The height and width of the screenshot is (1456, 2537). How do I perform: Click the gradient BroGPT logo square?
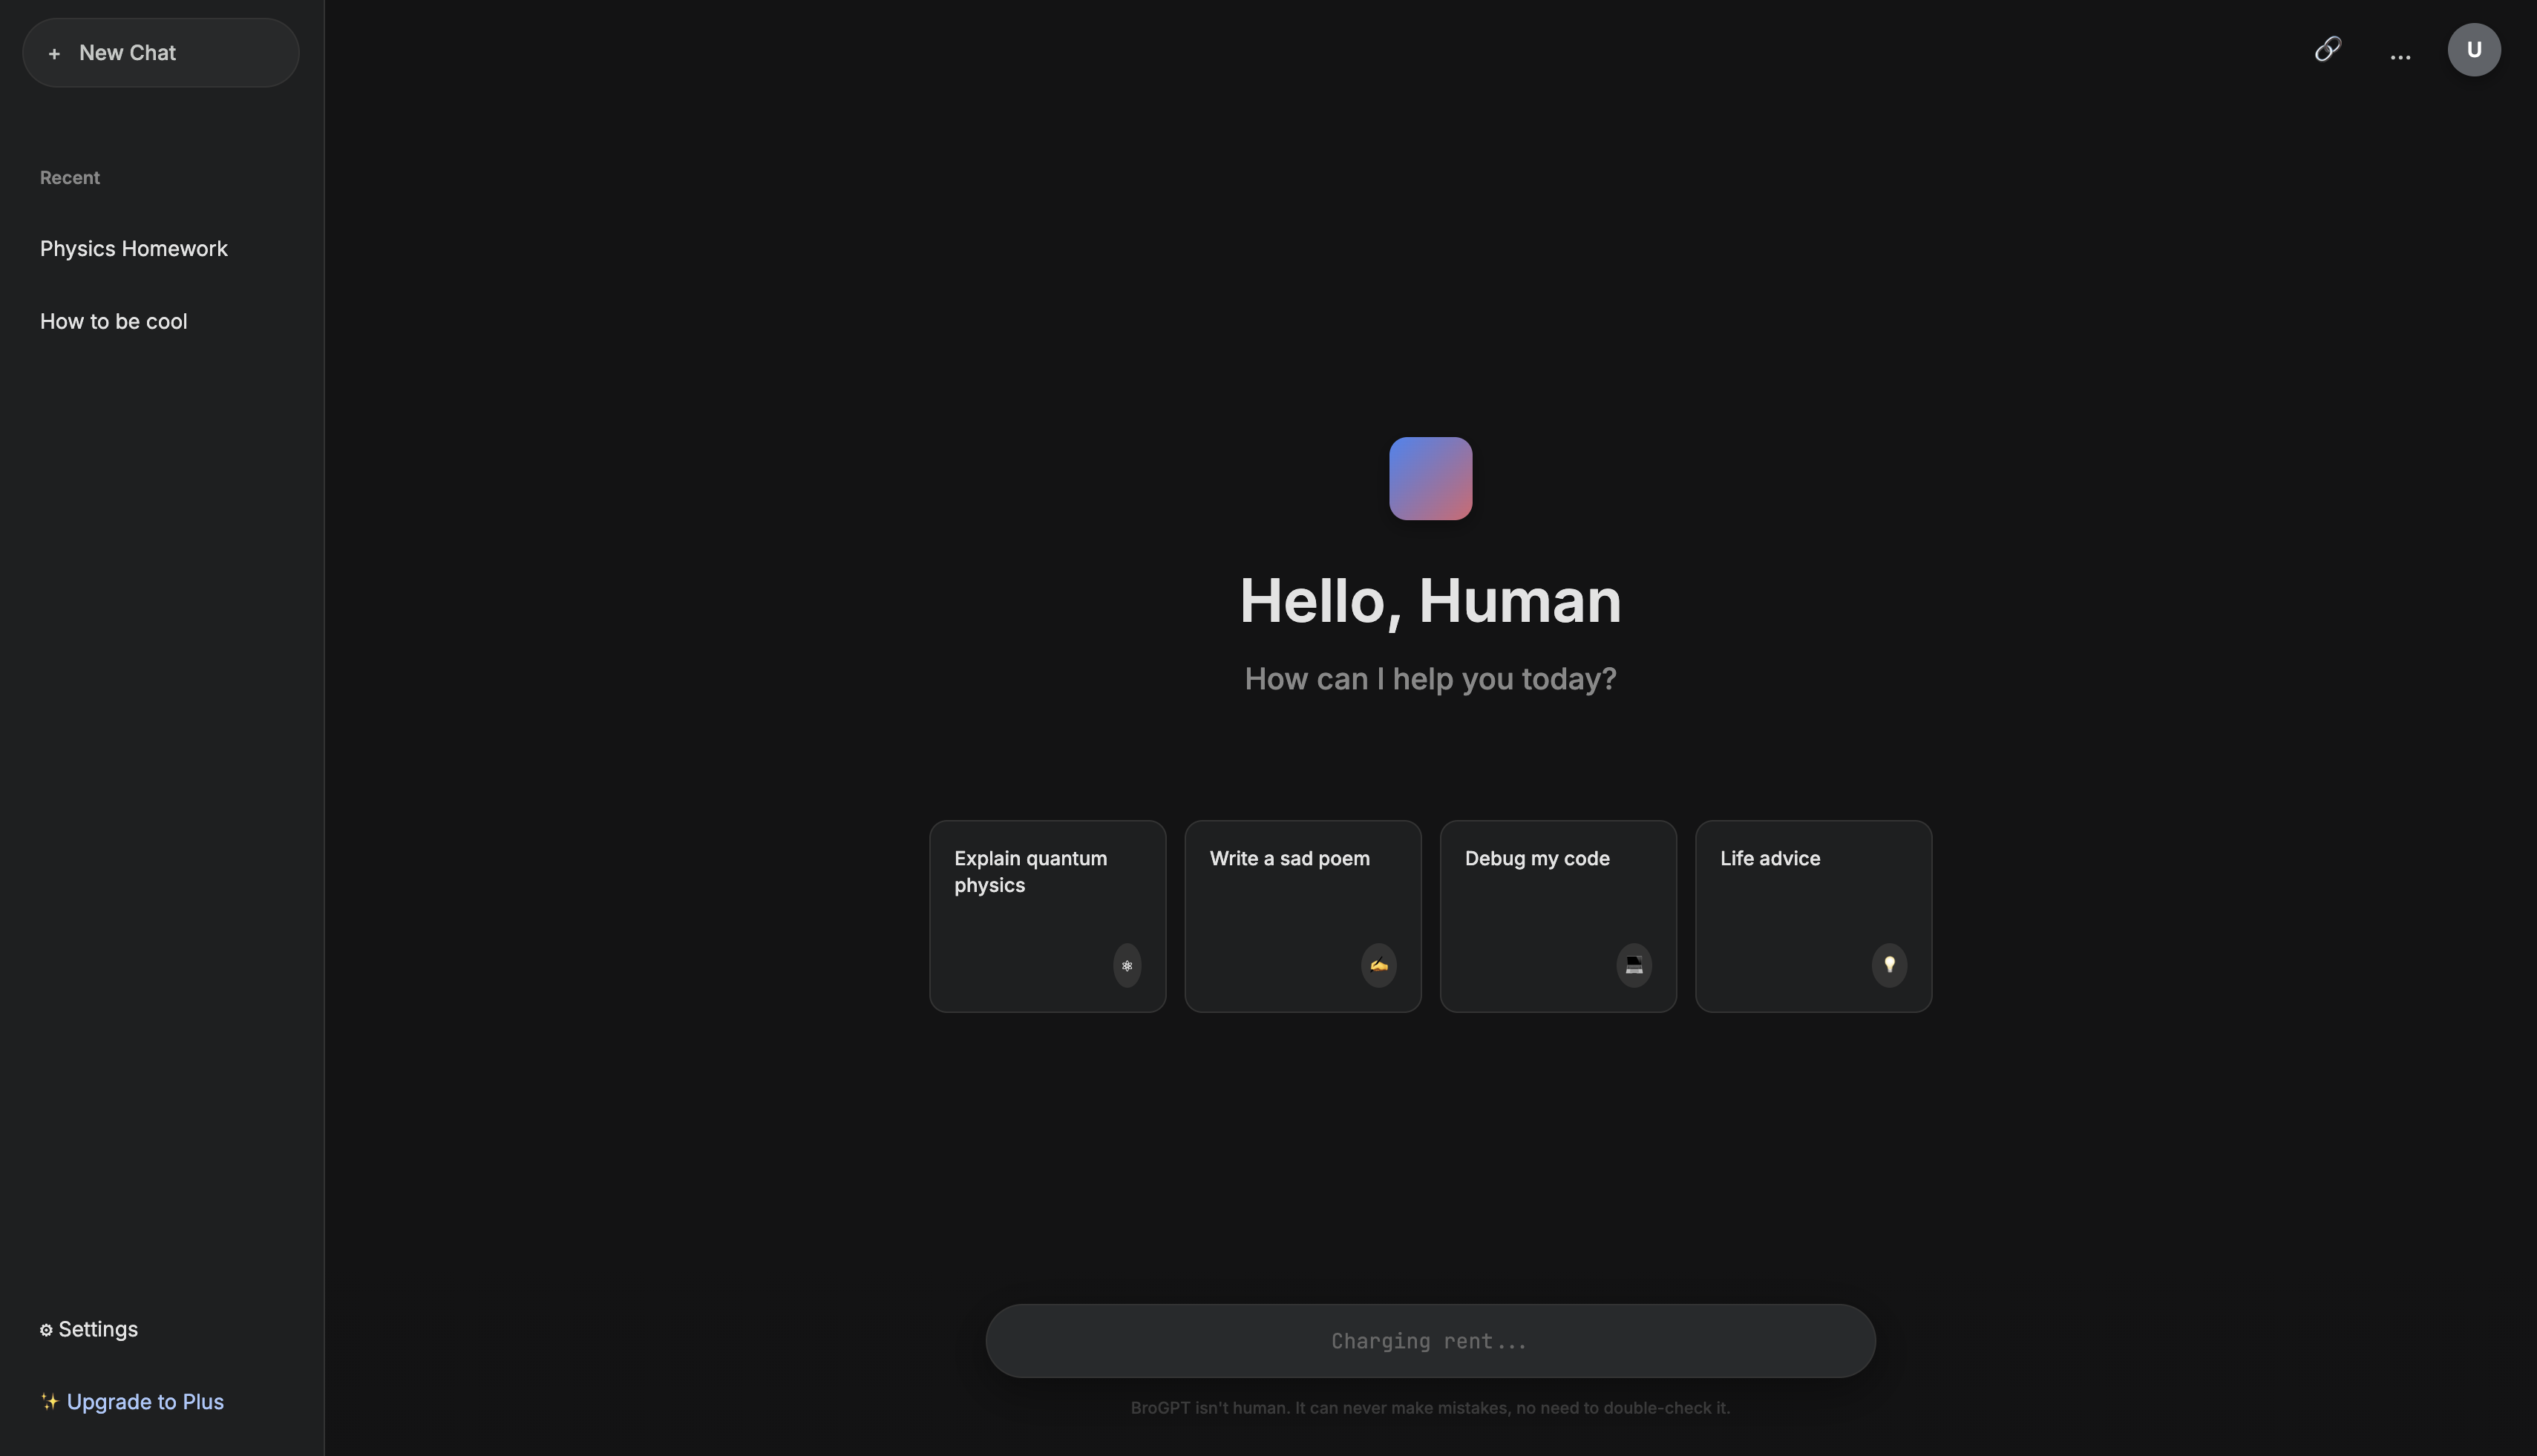[x=1430, y=478]
